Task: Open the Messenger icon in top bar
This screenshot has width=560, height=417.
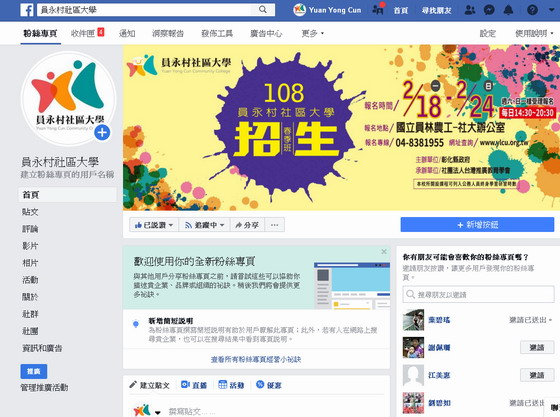Action: point(489,10)
